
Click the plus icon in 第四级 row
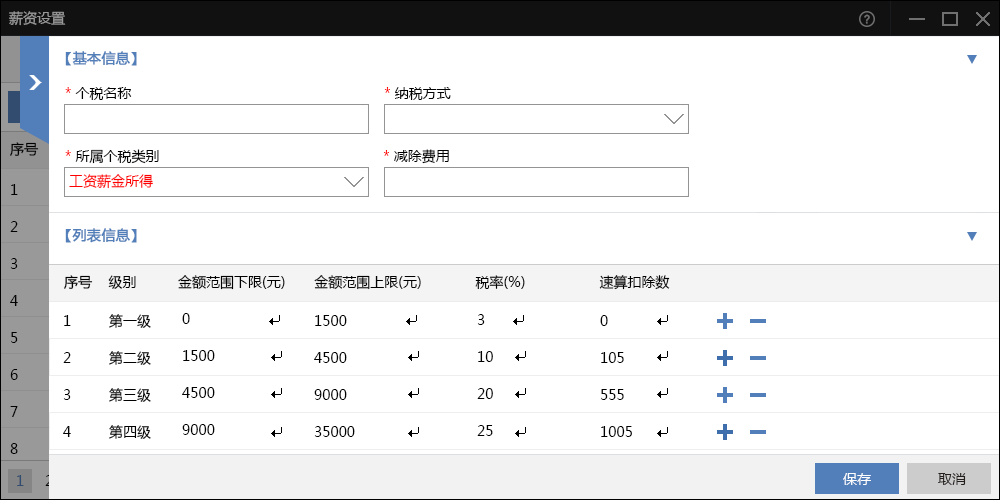(x=725, y=432)
